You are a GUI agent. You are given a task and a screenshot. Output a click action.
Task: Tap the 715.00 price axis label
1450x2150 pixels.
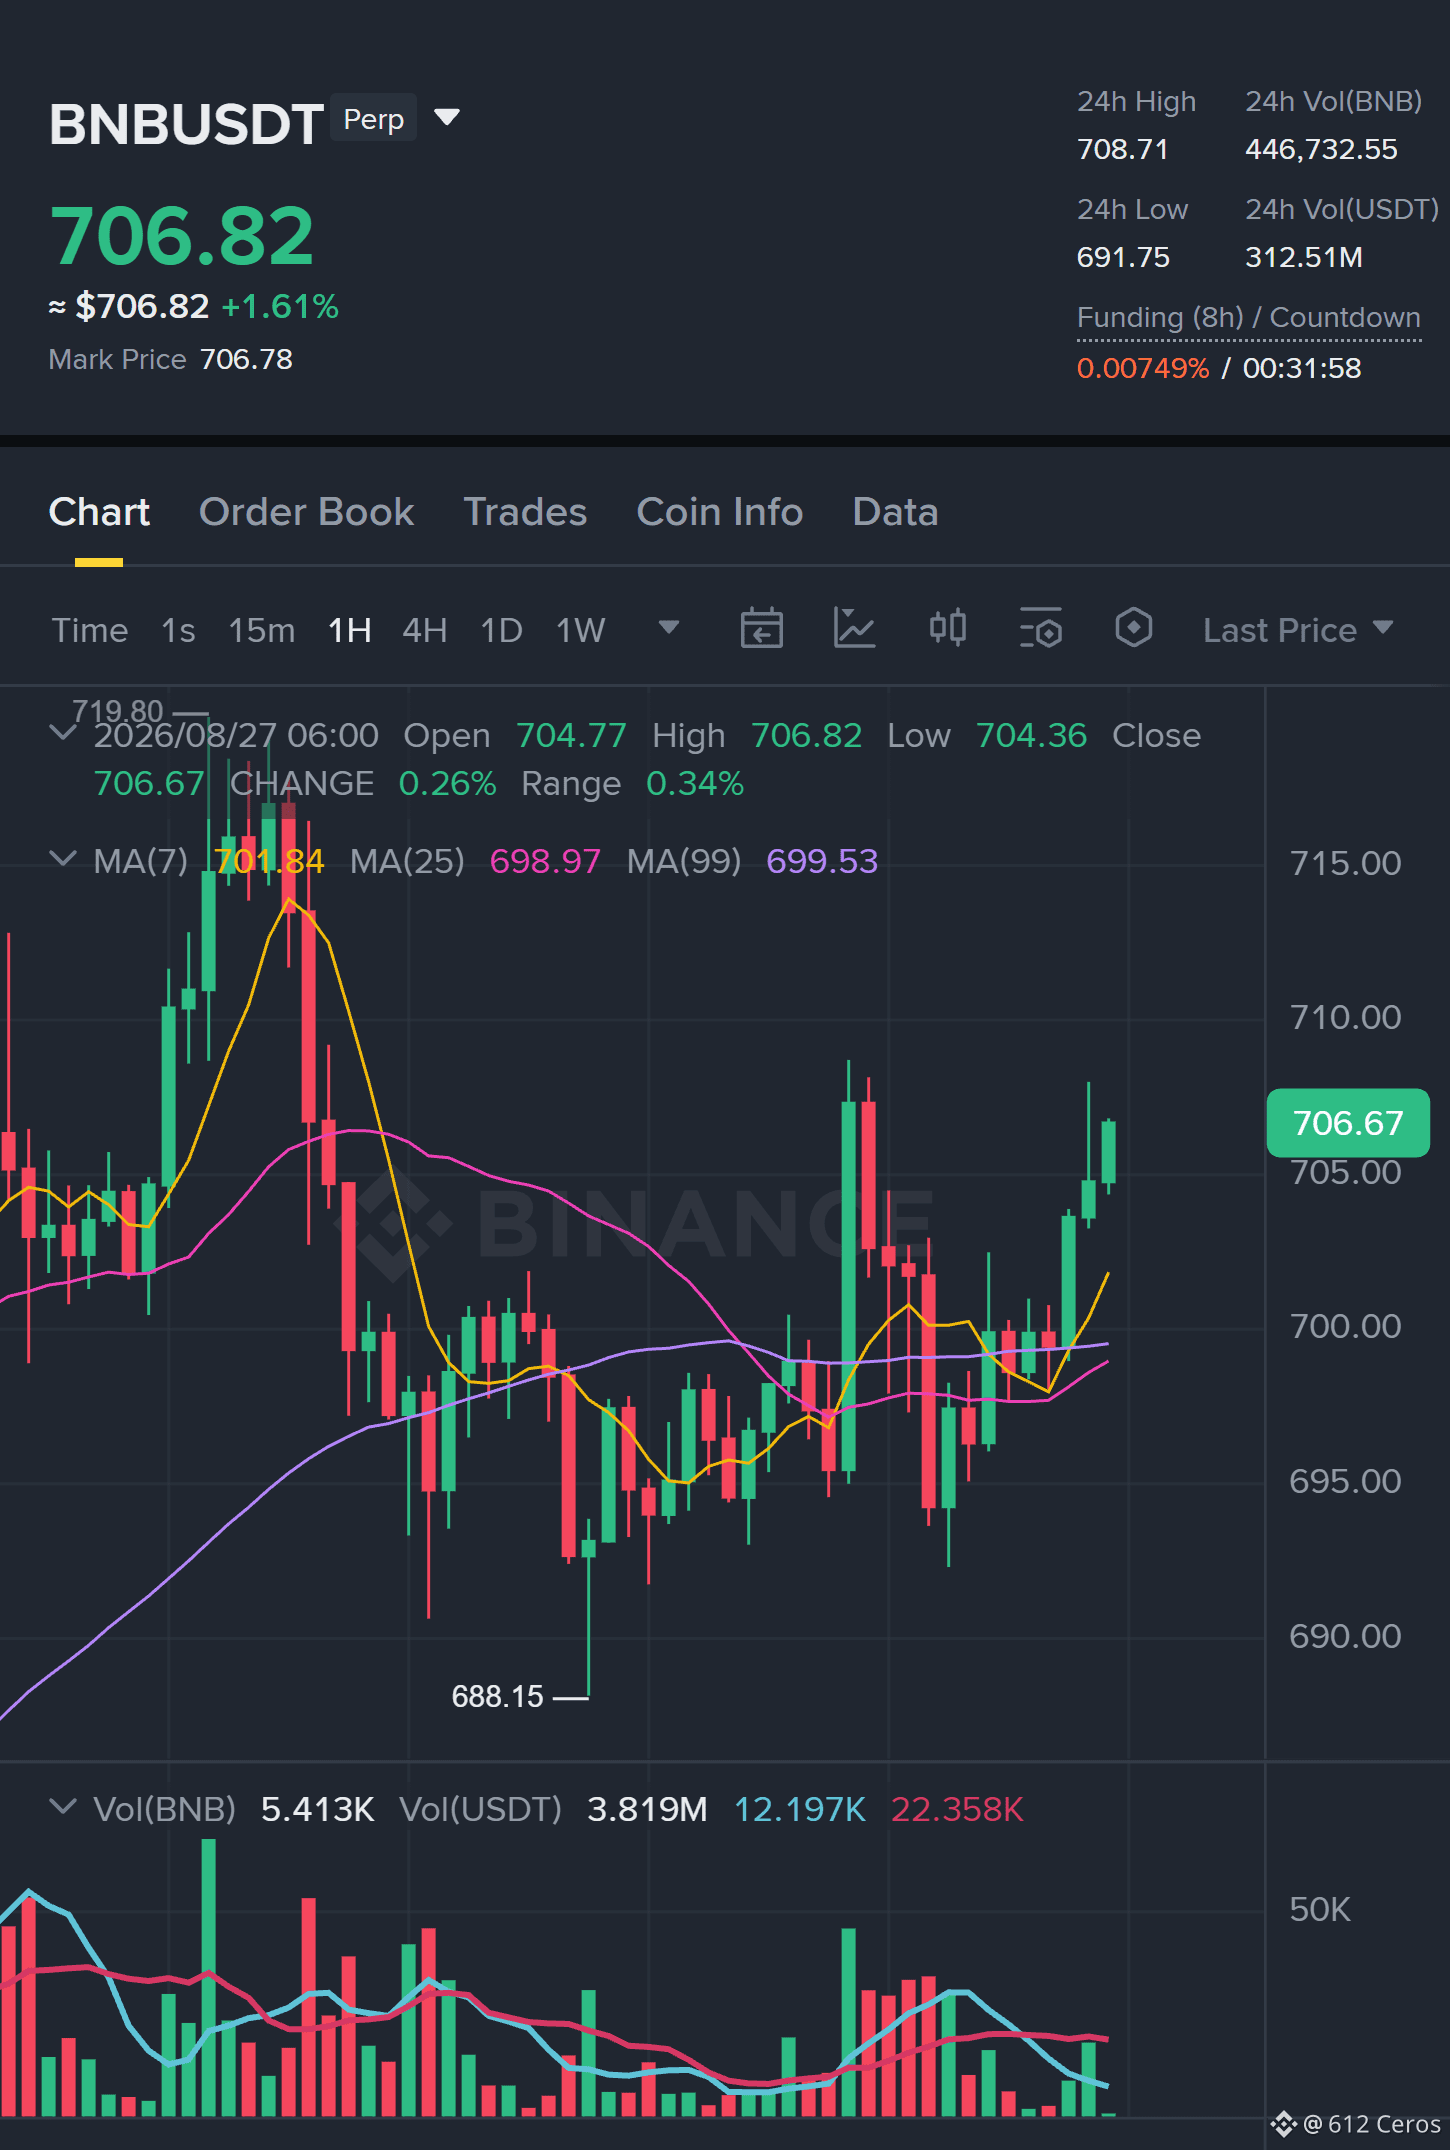tap(1345, 863)
